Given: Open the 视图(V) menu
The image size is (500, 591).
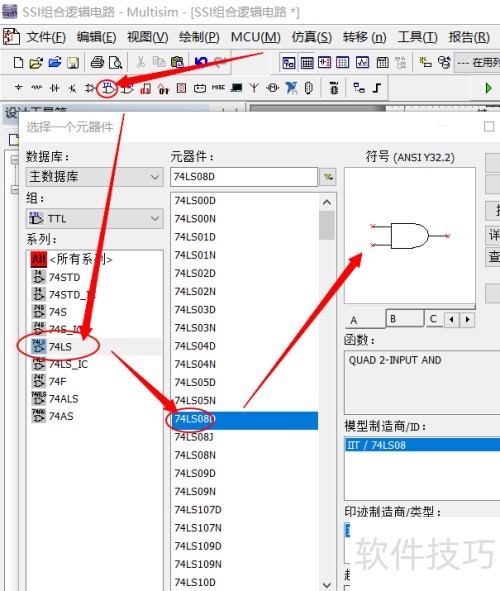Looking at the screenshot, I should (x=148, y=37).
